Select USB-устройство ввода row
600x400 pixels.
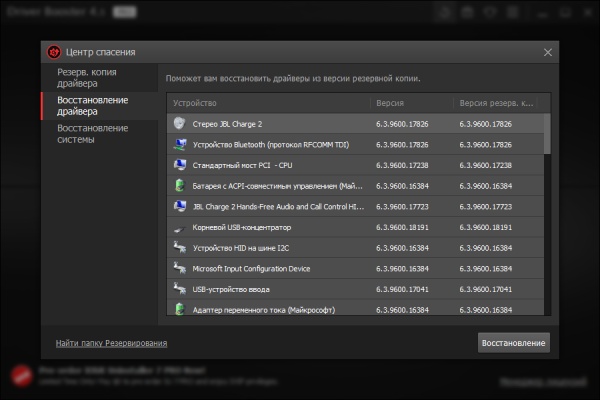pos(355,289)
